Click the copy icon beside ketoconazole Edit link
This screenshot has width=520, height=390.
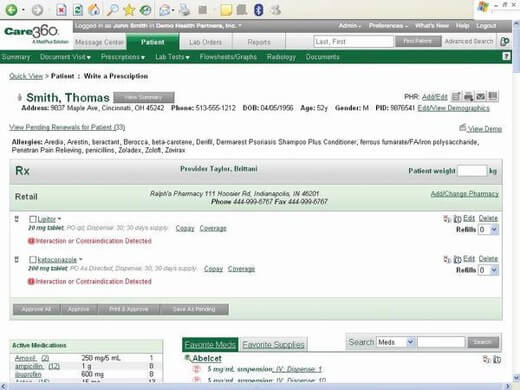click(458, 259)
